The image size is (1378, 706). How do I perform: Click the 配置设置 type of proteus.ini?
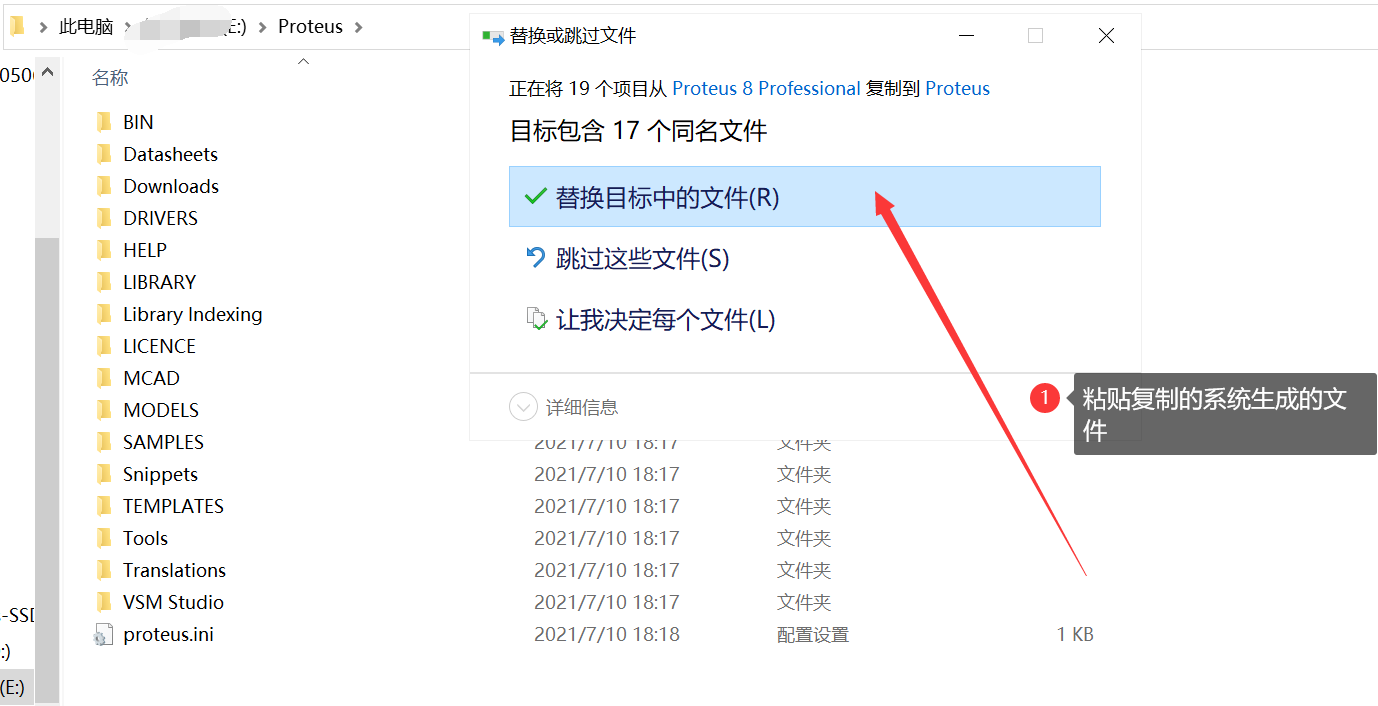coord(813,634)
